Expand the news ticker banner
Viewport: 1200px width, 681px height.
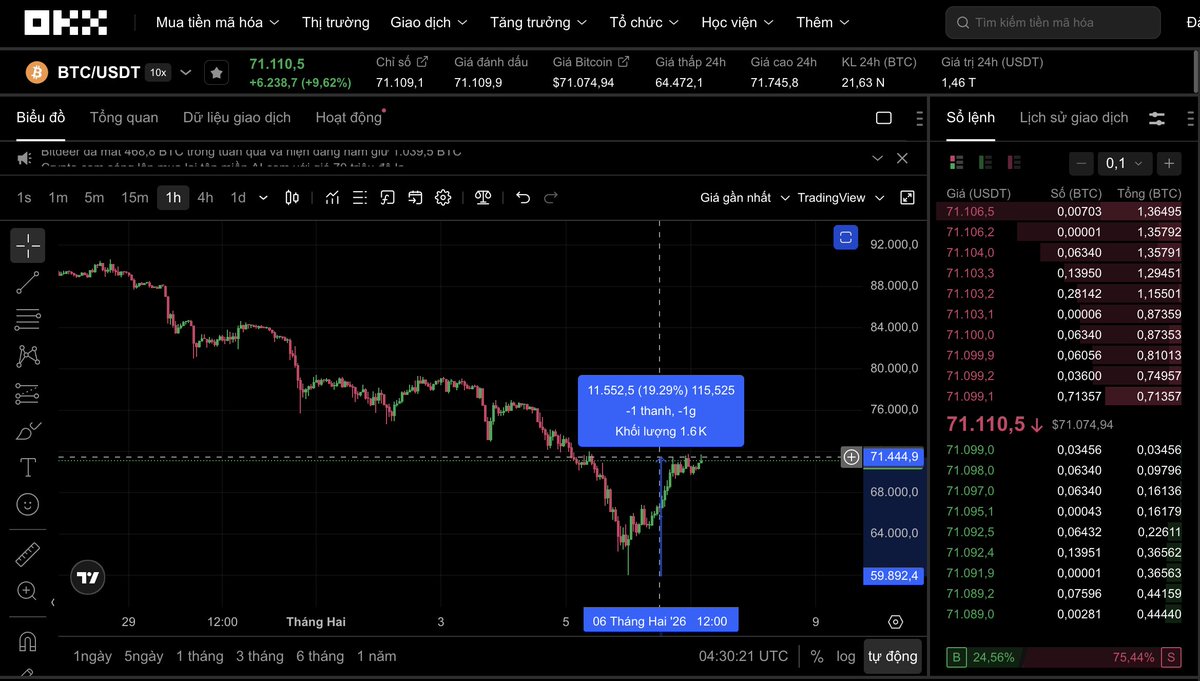click(877, 158)
